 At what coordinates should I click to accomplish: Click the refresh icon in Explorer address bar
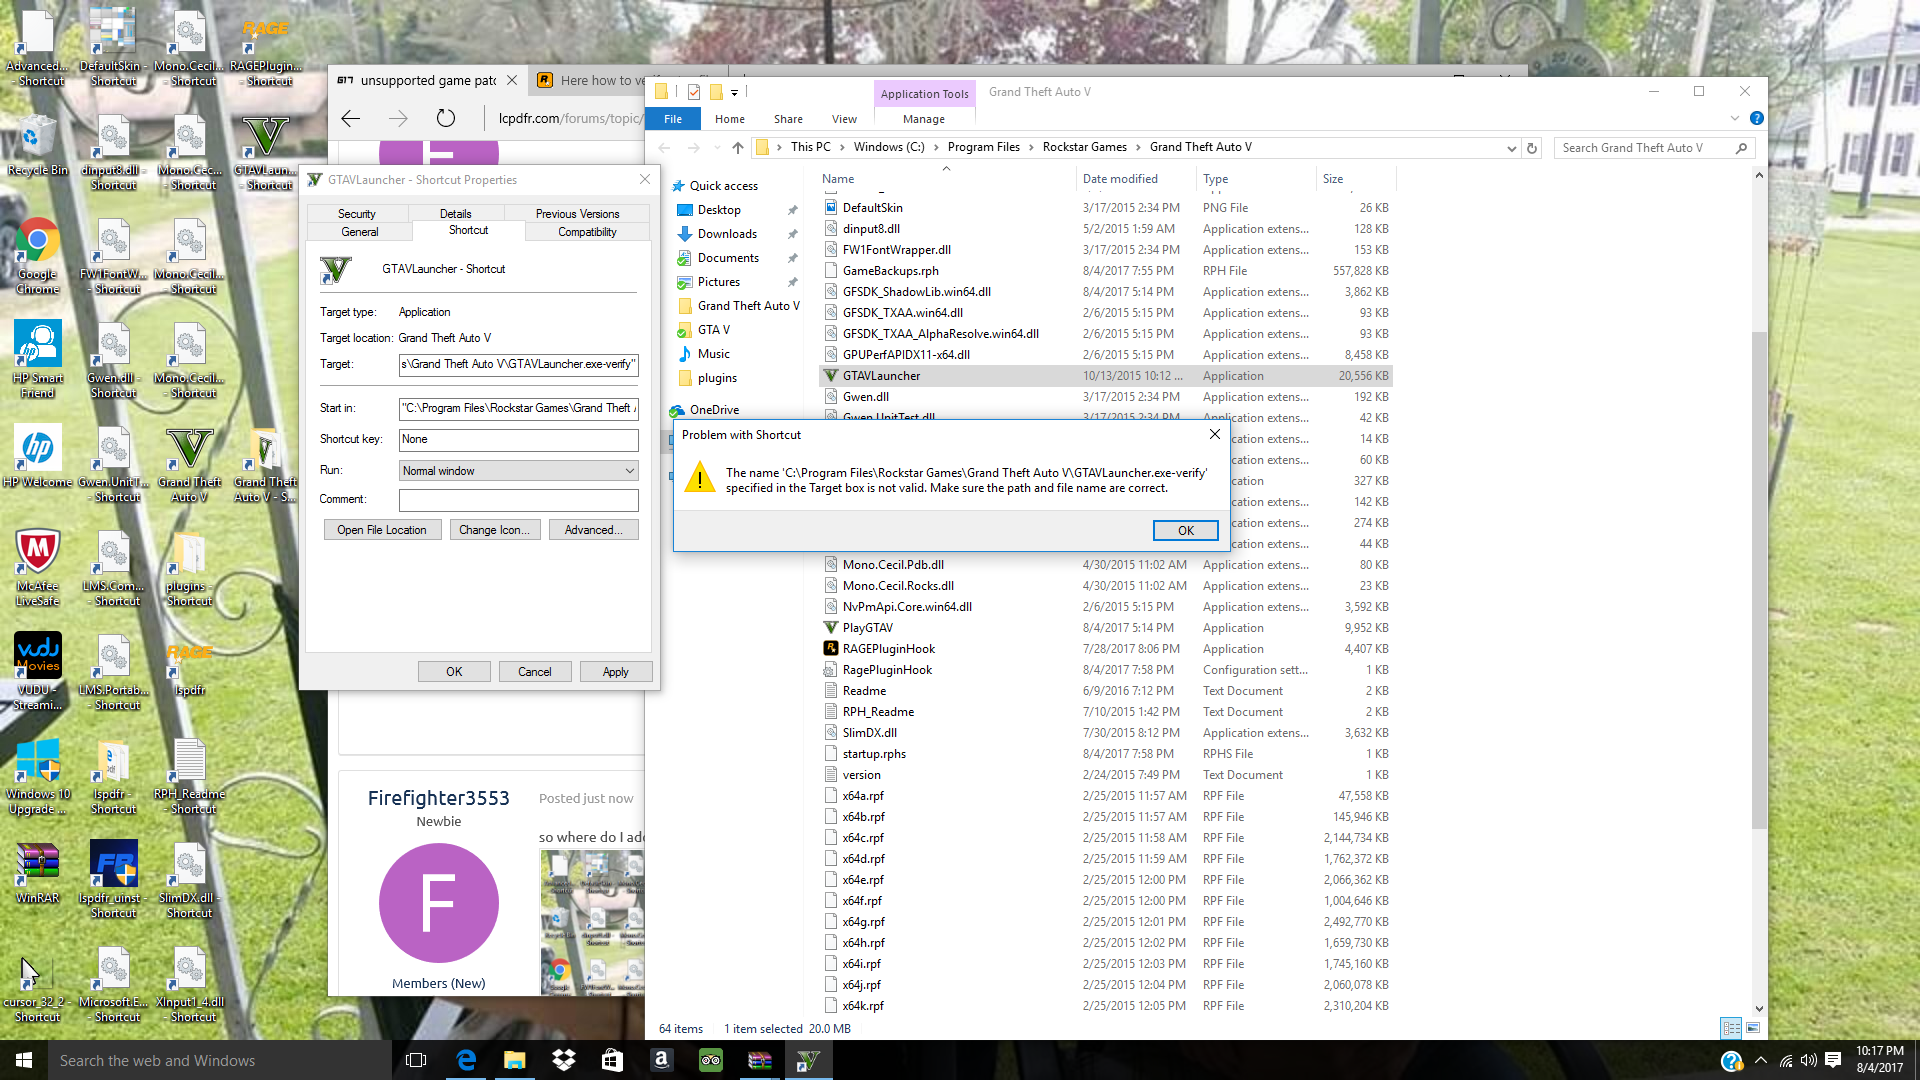[x=1531, y=148]
